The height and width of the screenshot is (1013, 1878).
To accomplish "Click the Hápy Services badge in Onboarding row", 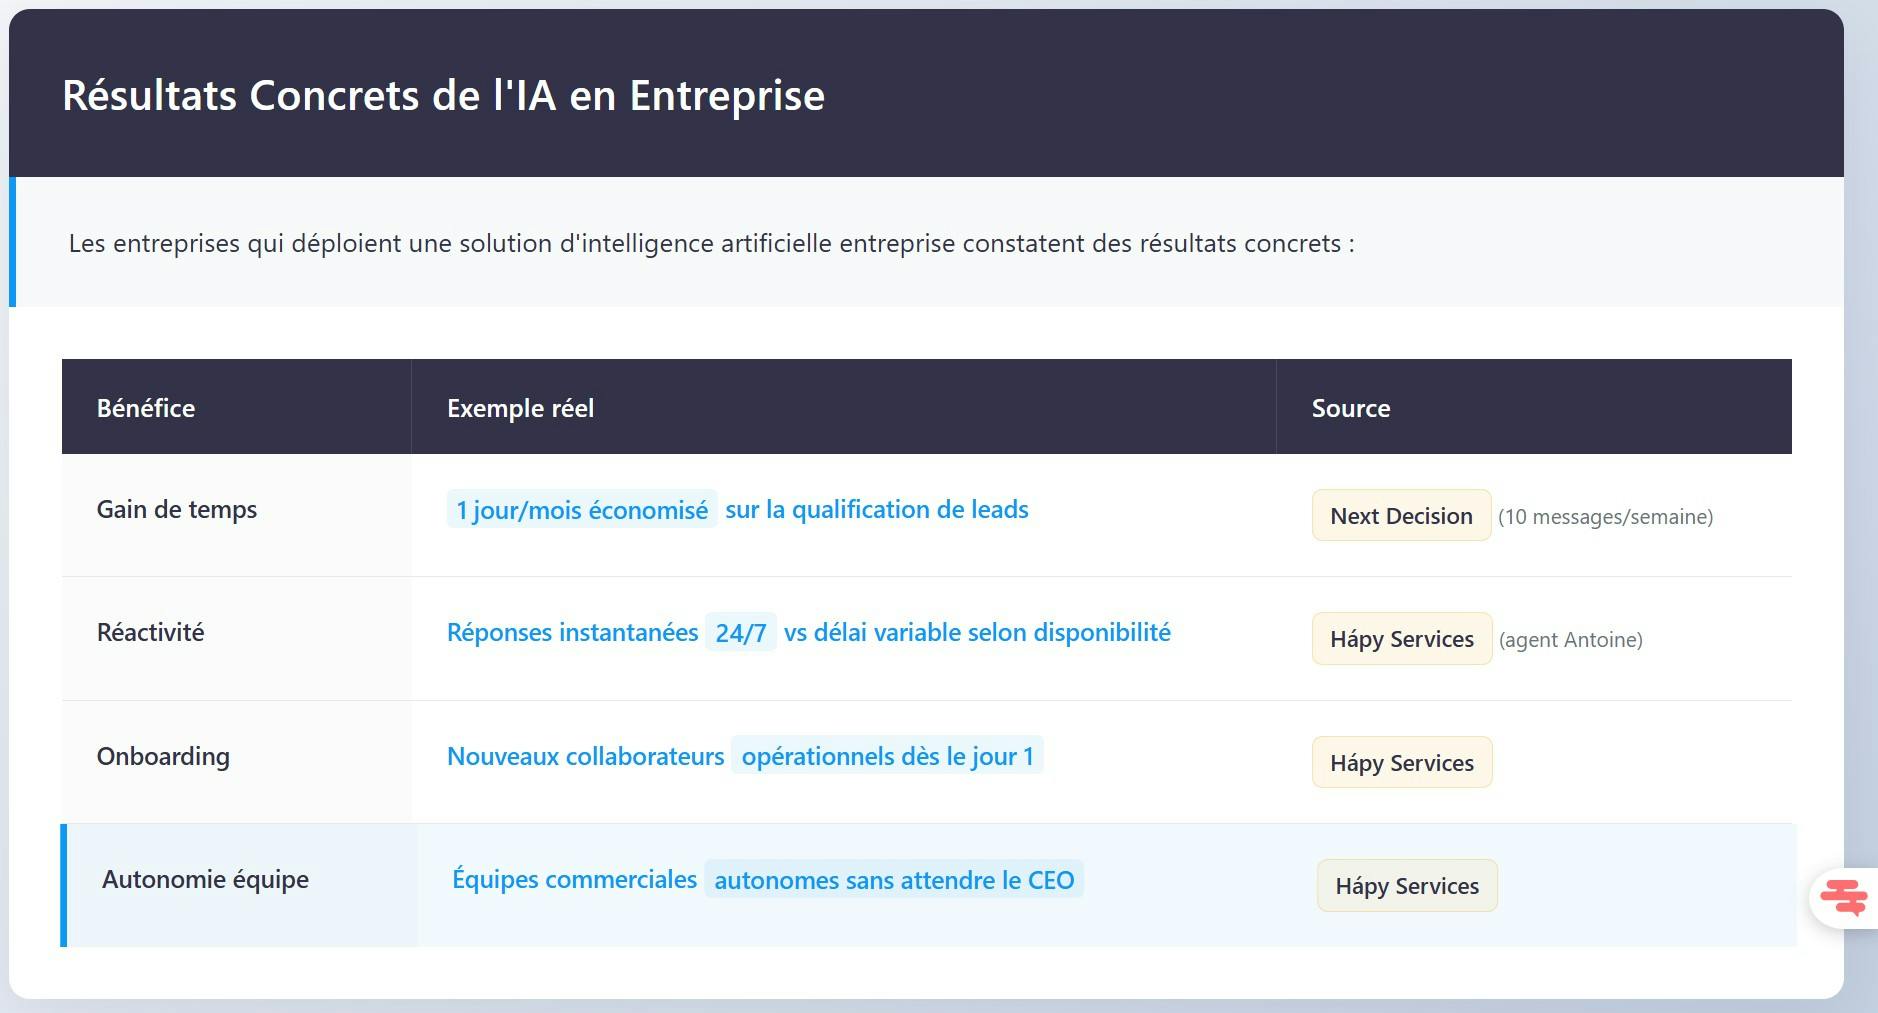I will [1401, 762].
